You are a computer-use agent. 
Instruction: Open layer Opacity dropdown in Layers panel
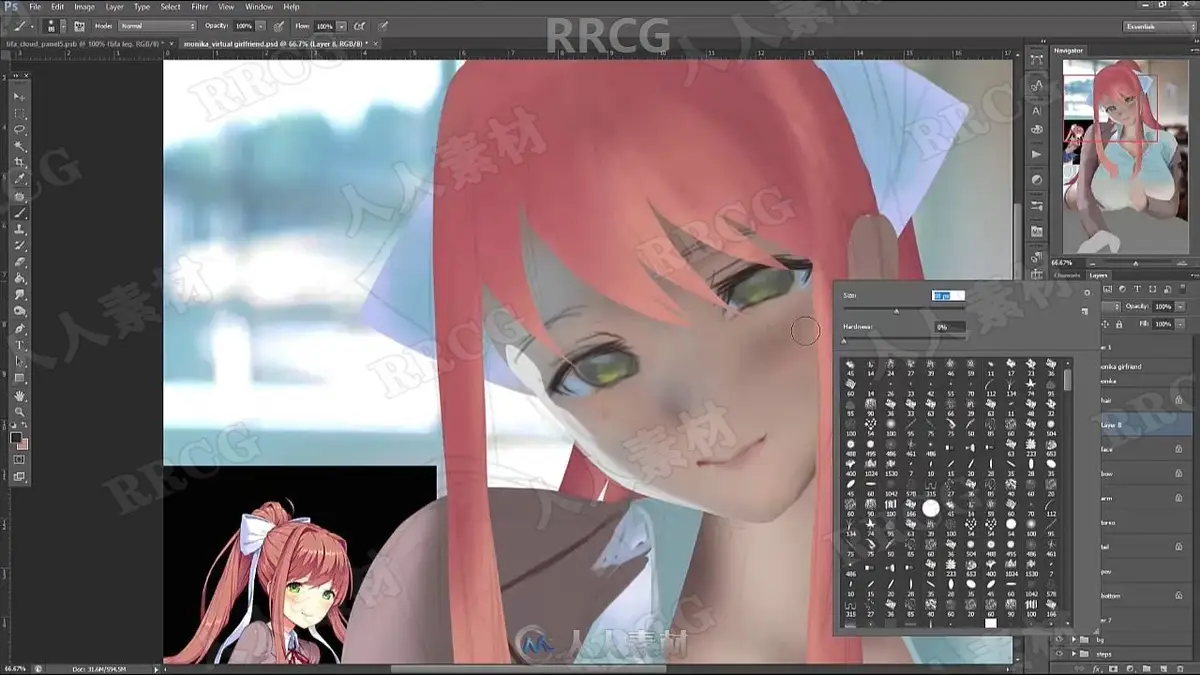coord(1179,306)
